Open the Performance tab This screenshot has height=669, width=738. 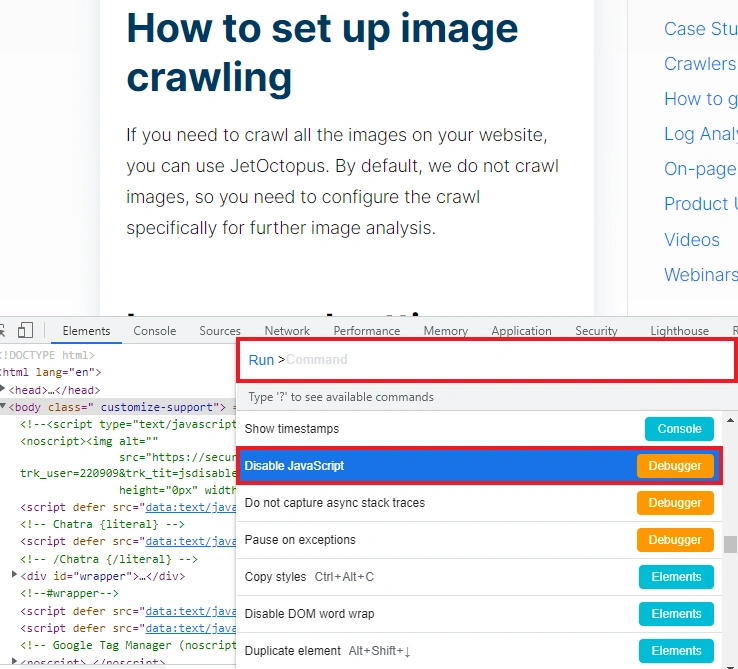[366, 331]
